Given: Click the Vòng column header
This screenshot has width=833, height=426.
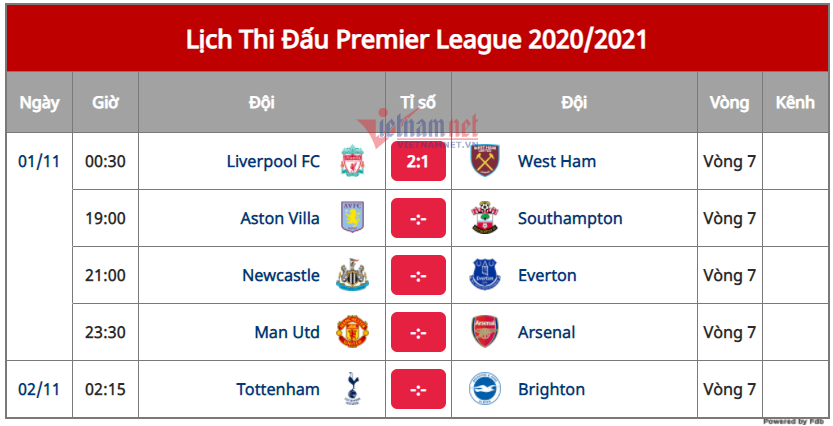Looking at the screenshot, I should click(x=729, y=102).
